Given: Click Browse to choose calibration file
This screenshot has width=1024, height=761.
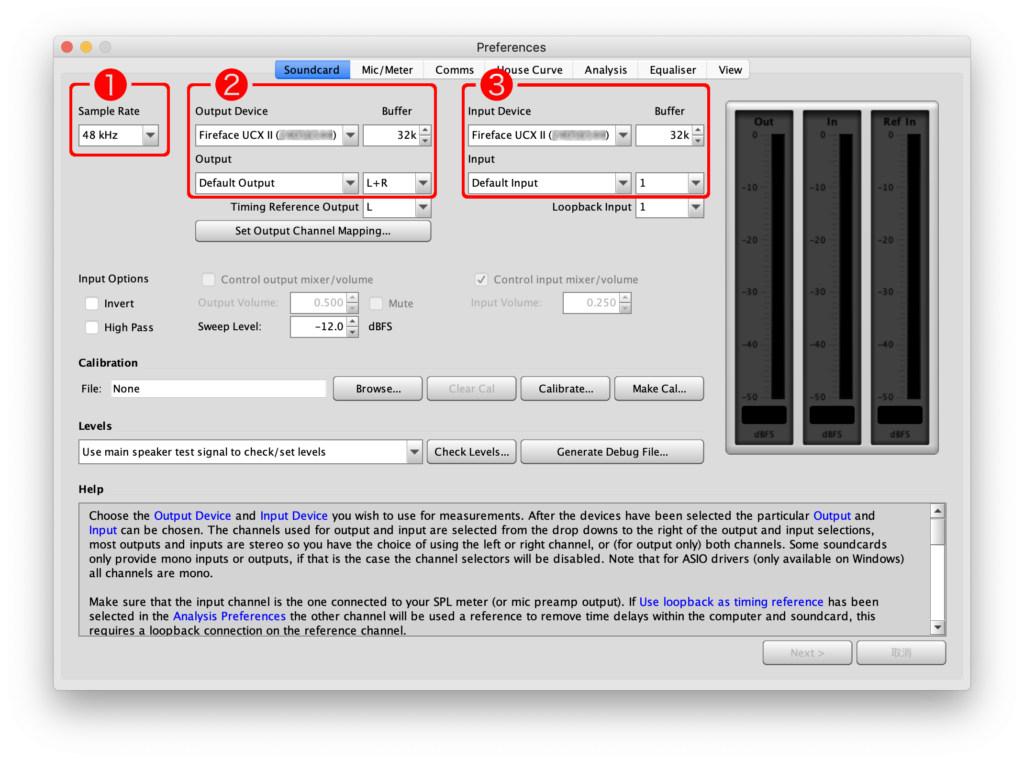Looking at the screenshot, I should click(378, 388).
